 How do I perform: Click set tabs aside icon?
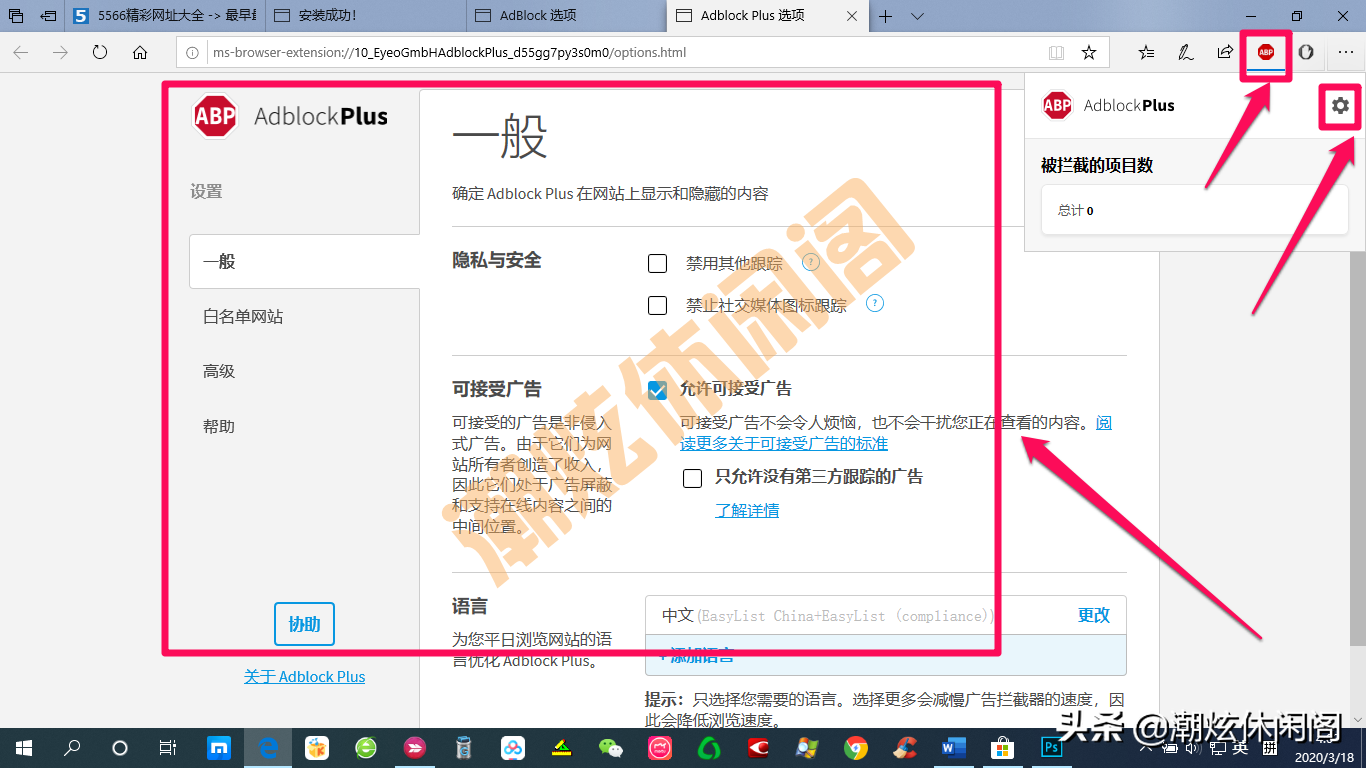tap(47, 16)
